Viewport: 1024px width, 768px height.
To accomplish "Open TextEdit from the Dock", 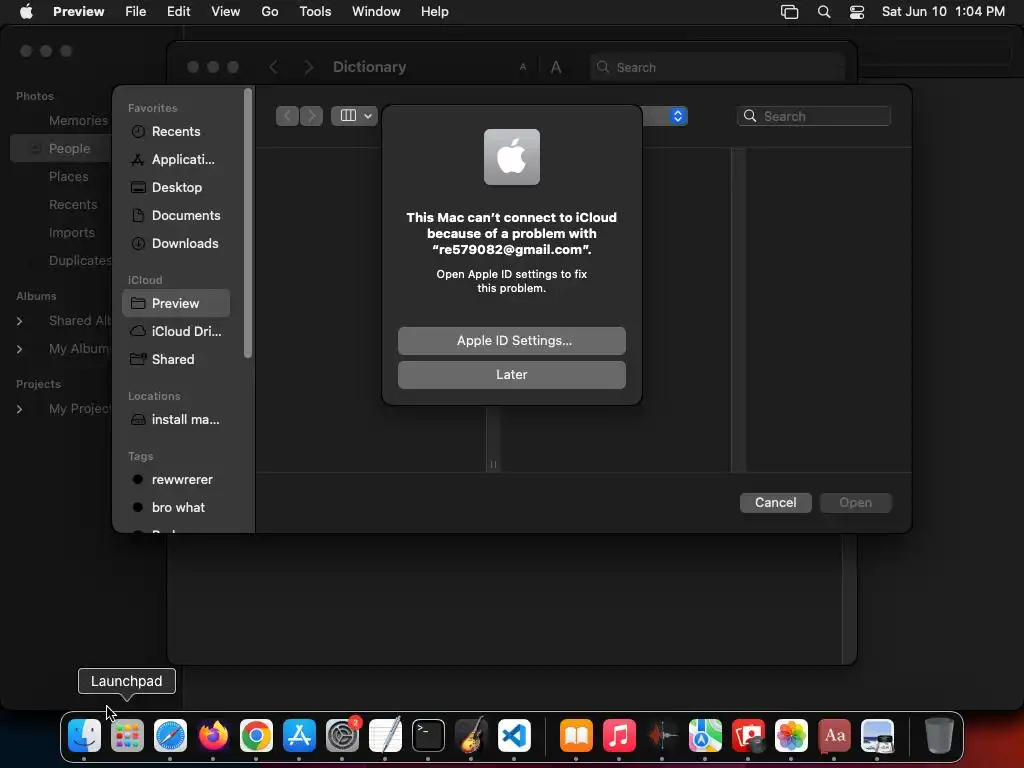I will pyautogui.click(x=385, y=736).
